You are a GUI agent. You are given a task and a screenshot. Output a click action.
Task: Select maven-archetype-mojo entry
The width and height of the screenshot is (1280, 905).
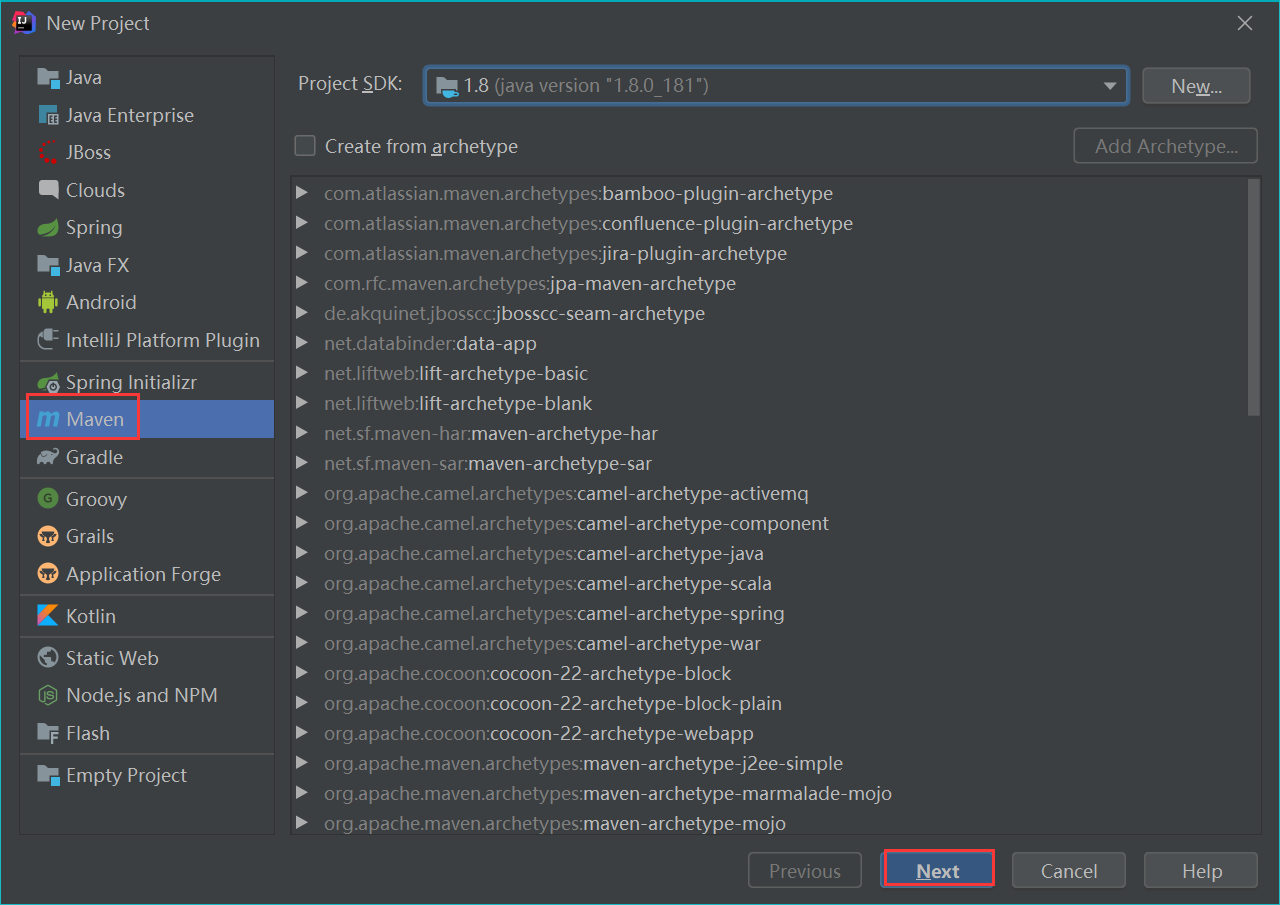[555, 823]
